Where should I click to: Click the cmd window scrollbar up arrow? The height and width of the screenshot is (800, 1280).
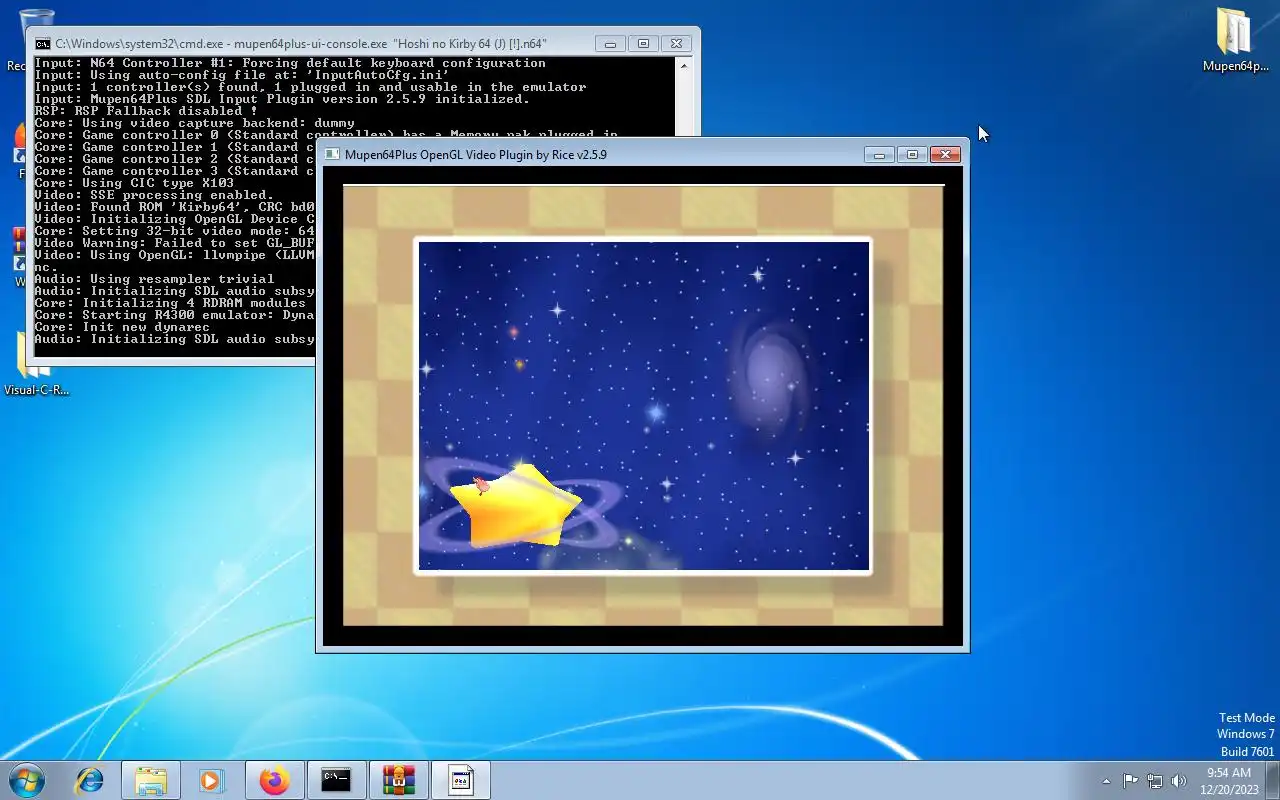(x=684, y=66)
